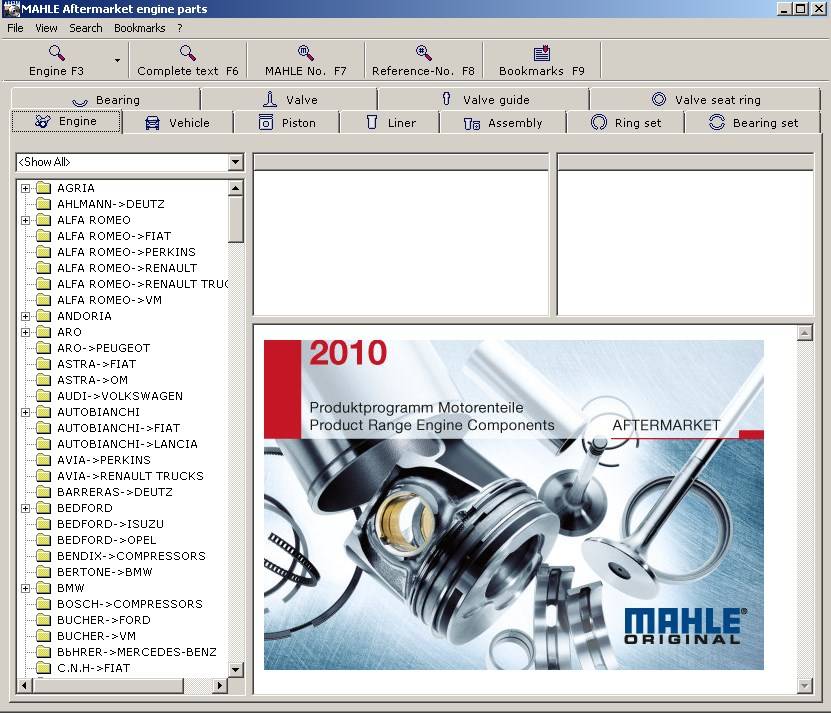Open the Search menu

86,28
